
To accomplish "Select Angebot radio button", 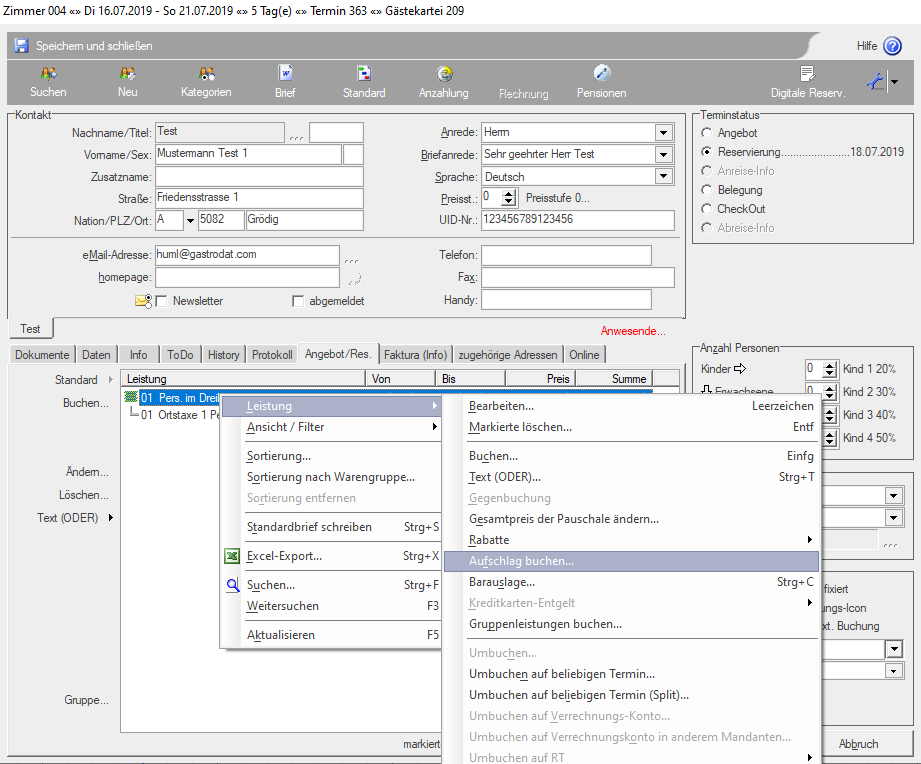I will coord(707,133).
